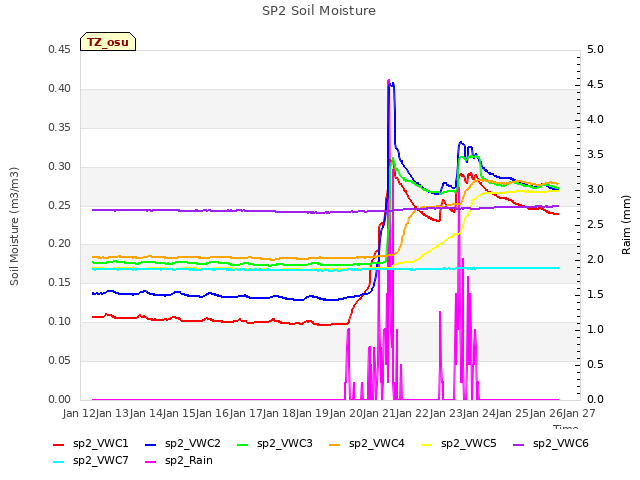Click the blue sp2_VWC2 legend swatch
Screen dimensions: 640x480
(x=151, y=444)
